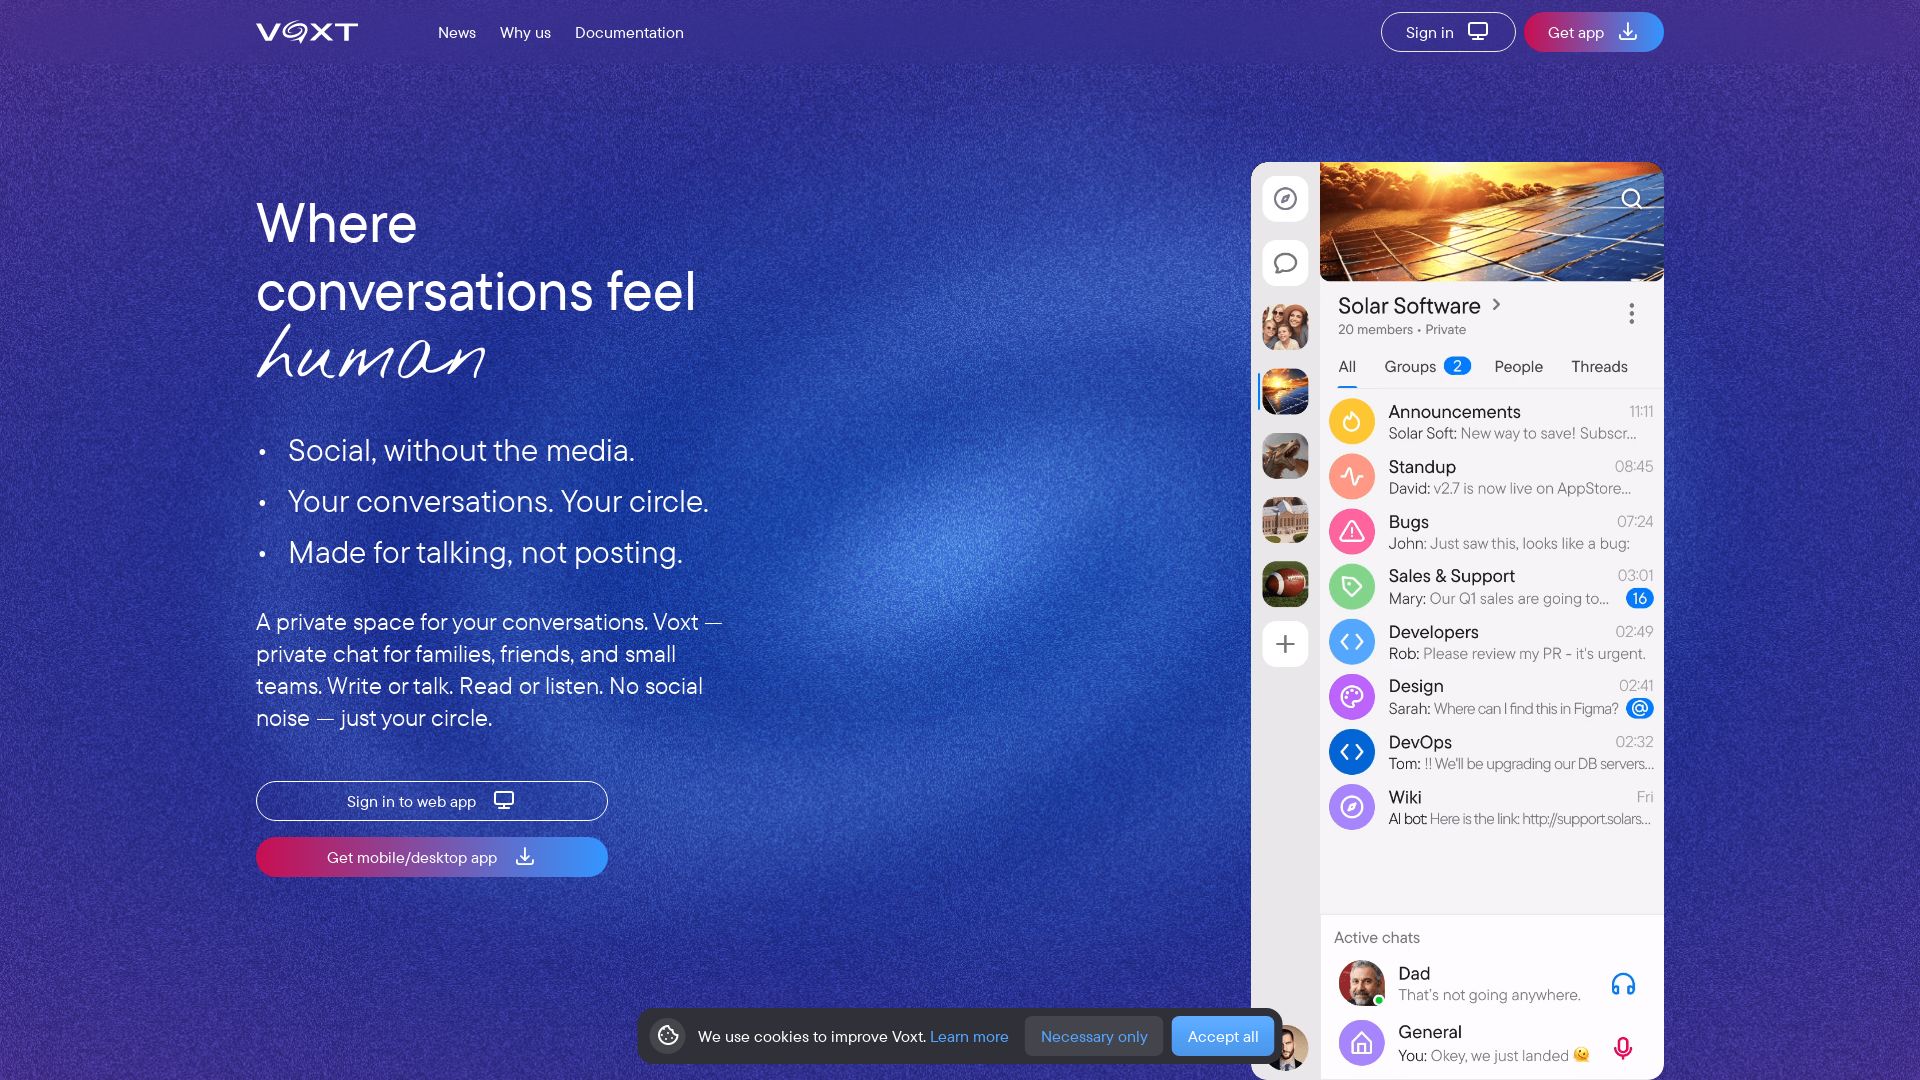1920x1080 pixels.
Task: Select the dinosaur community avatar
Action: (1285, 456)
